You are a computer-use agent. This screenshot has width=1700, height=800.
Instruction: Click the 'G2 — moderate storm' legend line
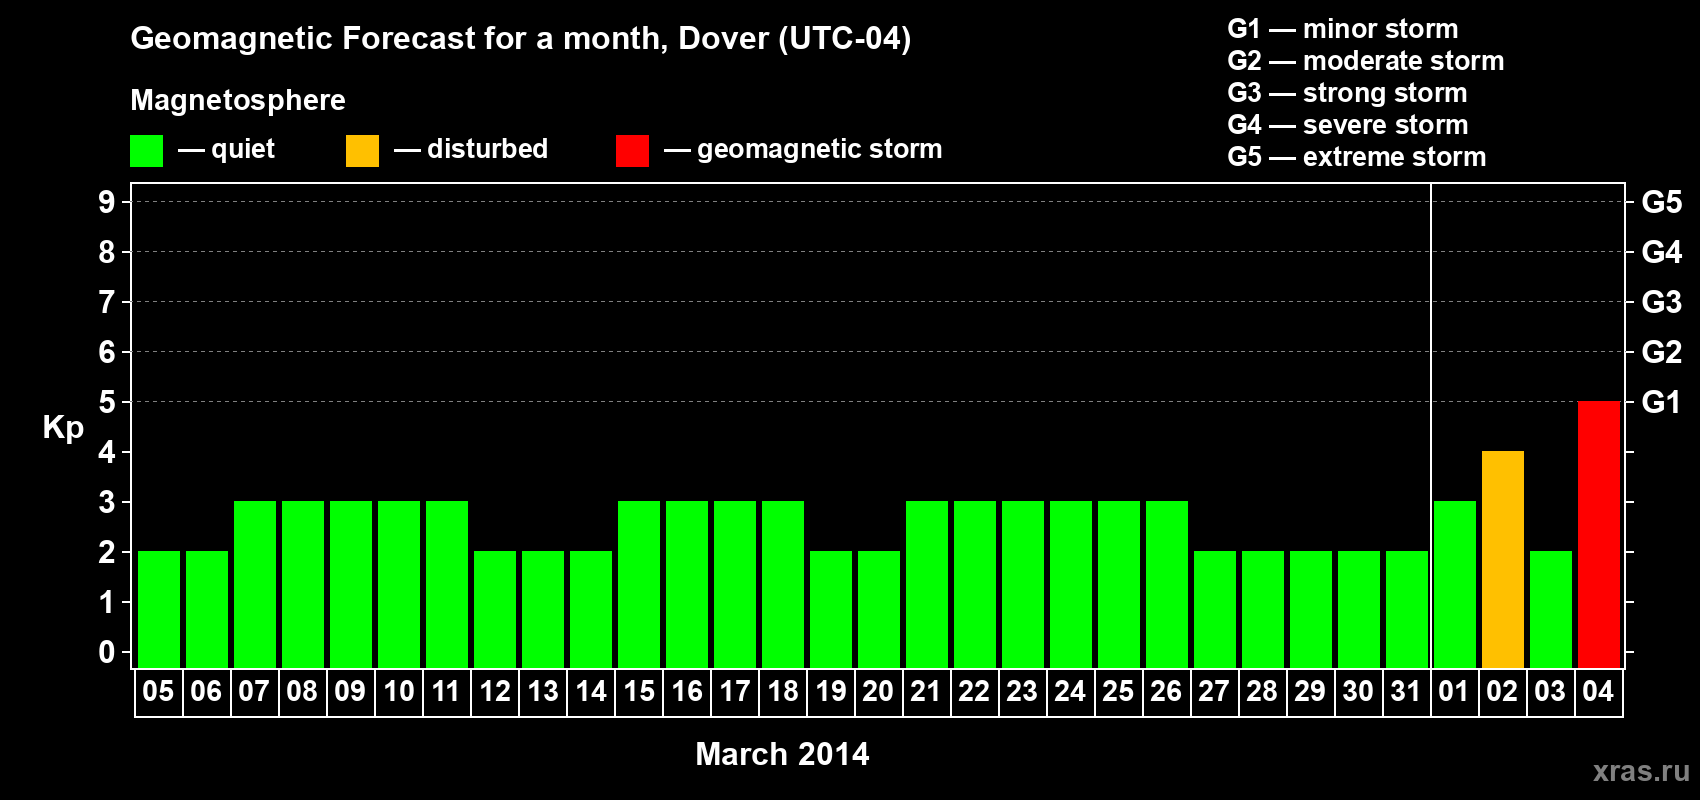click(1365, 61)
